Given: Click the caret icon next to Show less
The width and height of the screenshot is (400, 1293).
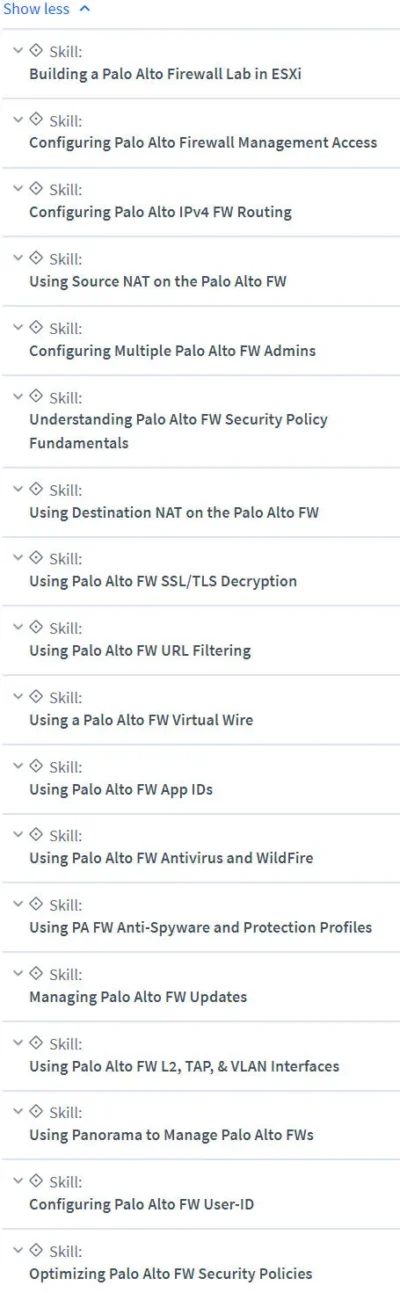Looking at the screenshot, I should coord(84,9).
